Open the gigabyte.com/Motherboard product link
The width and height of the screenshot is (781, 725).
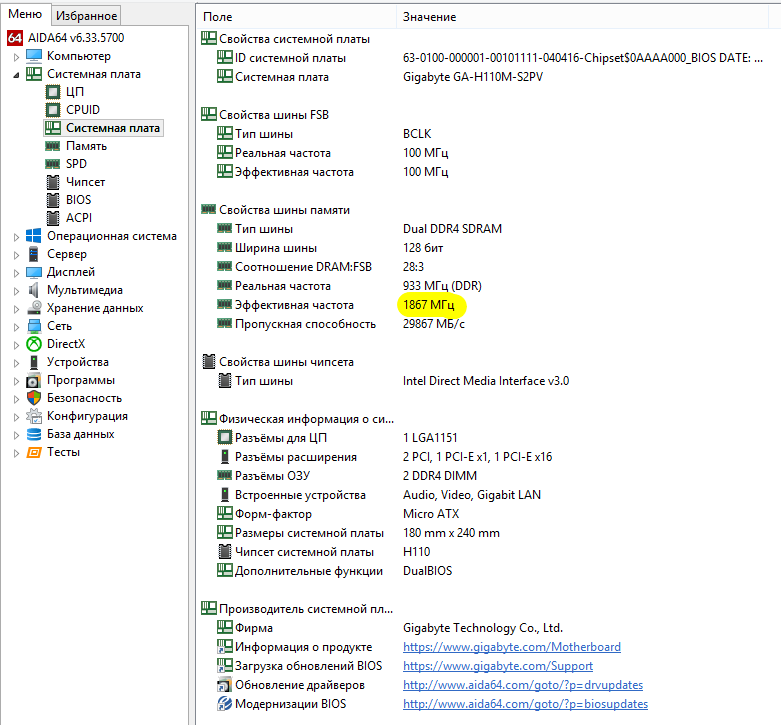point(511,647)
